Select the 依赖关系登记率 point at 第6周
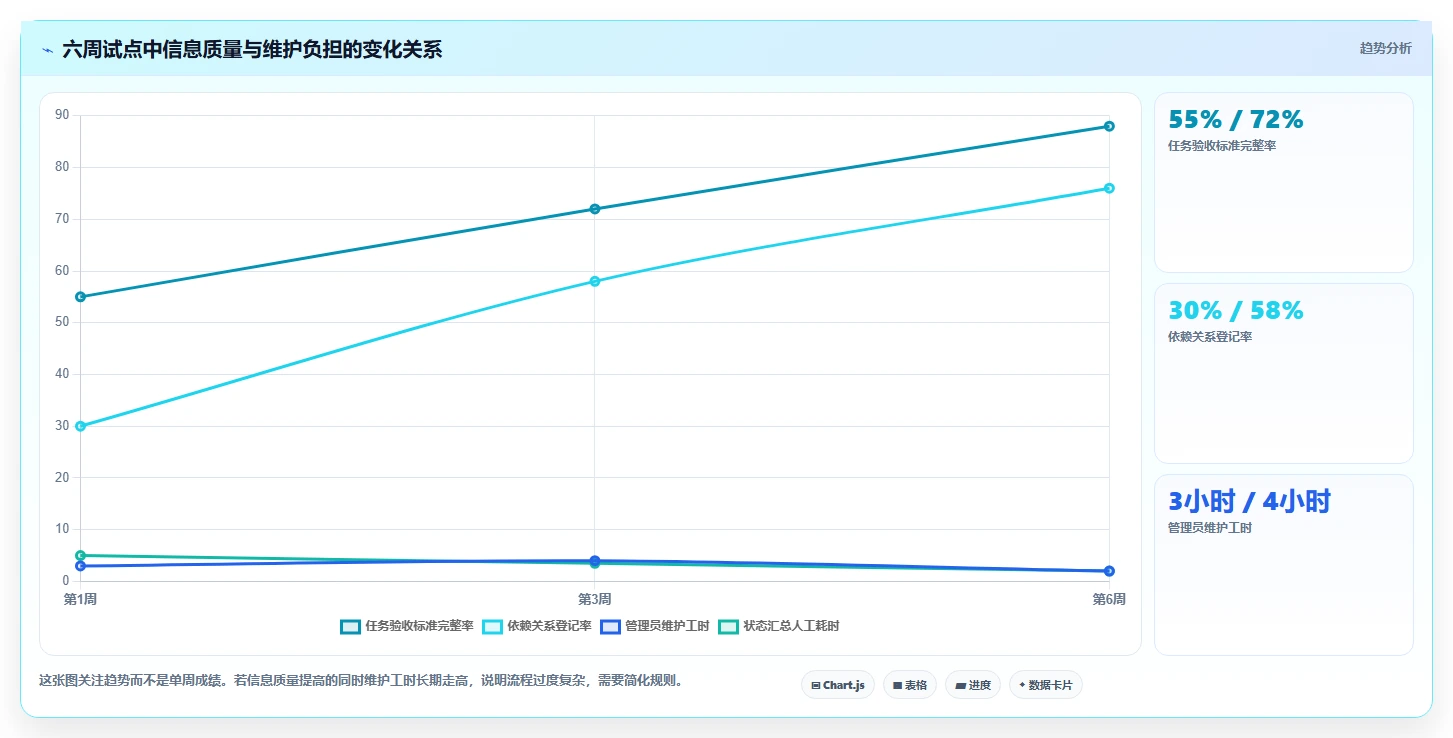The image size is (1453, 738). pos(1109,188)
